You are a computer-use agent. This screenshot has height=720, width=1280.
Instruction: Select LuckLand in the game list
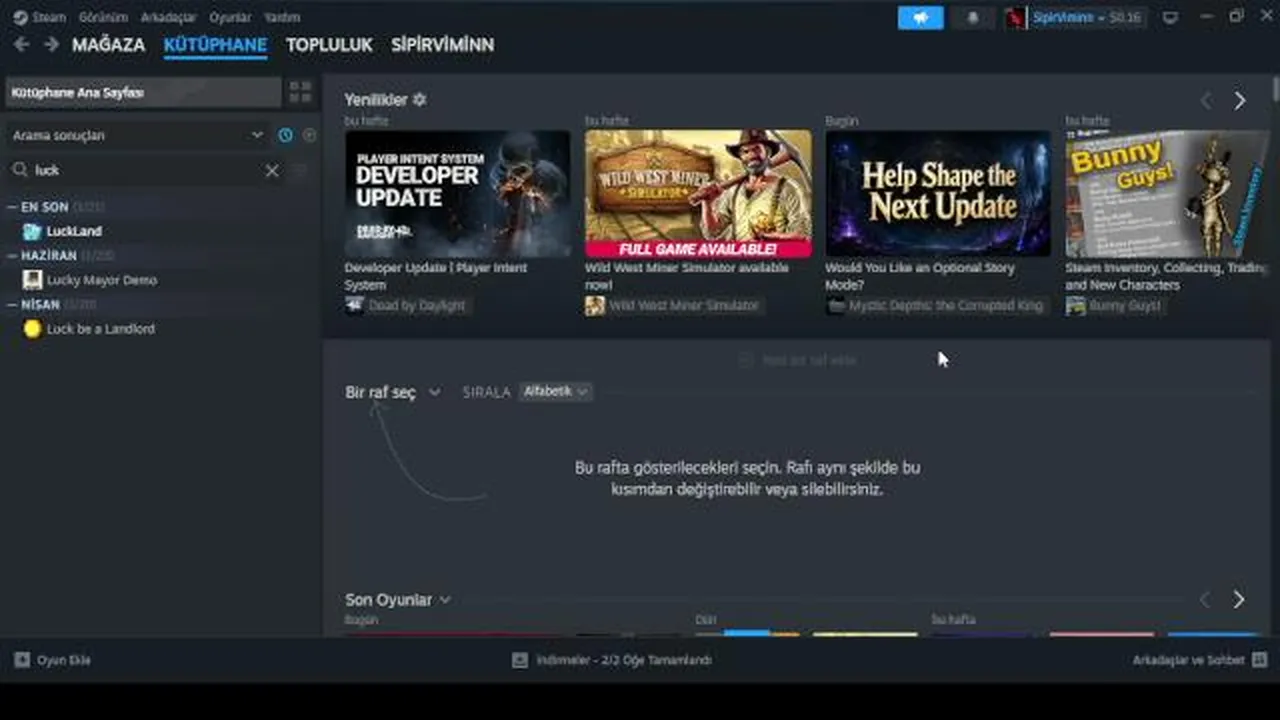click(74, 231)
